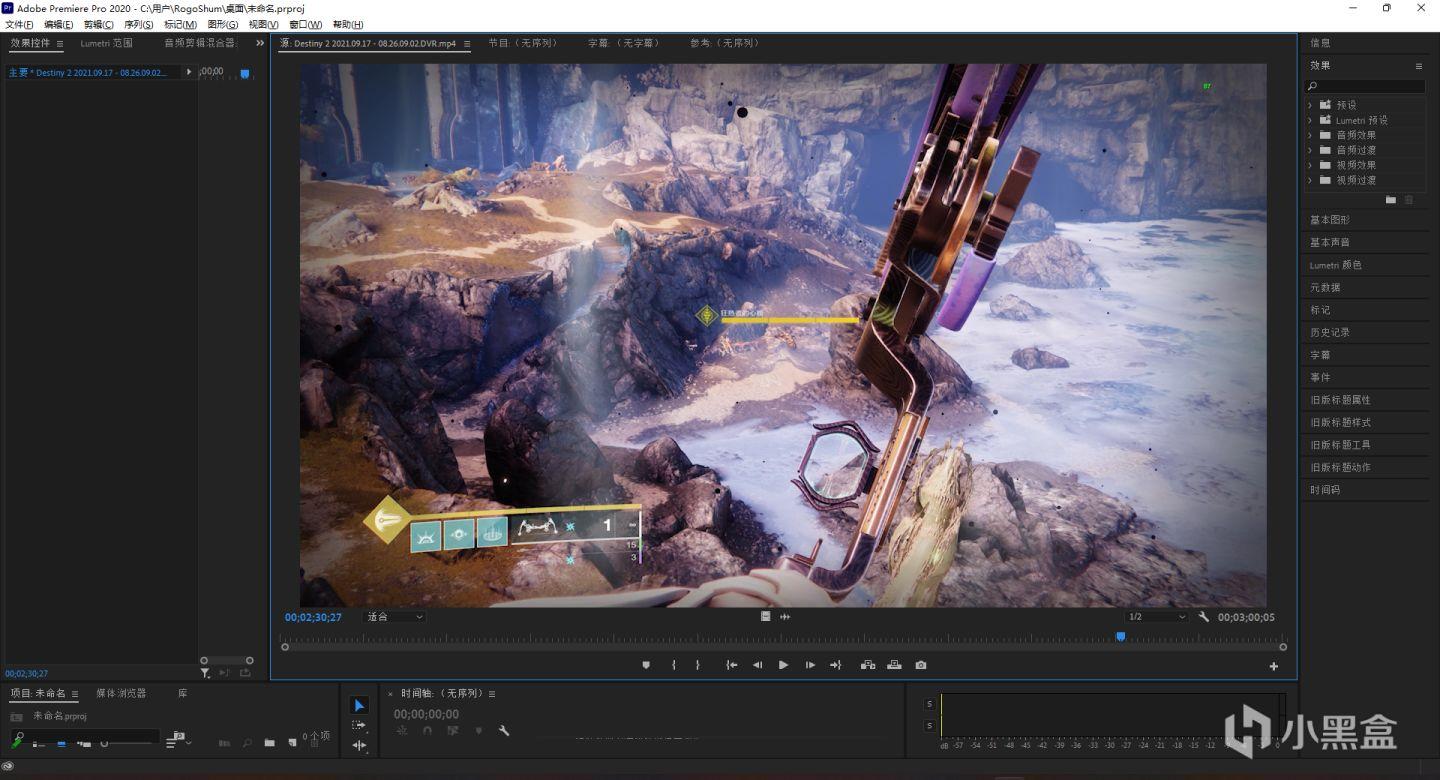Click the Effects panel search field
This screenshot has width=1440, height=780.
[1366, 86]
